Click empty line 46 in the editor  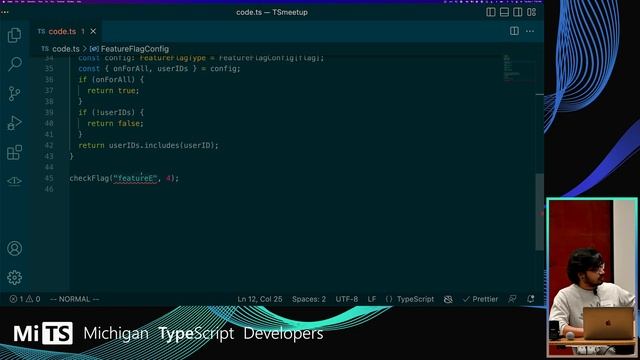pyautogui.click(x=302, y=189)
